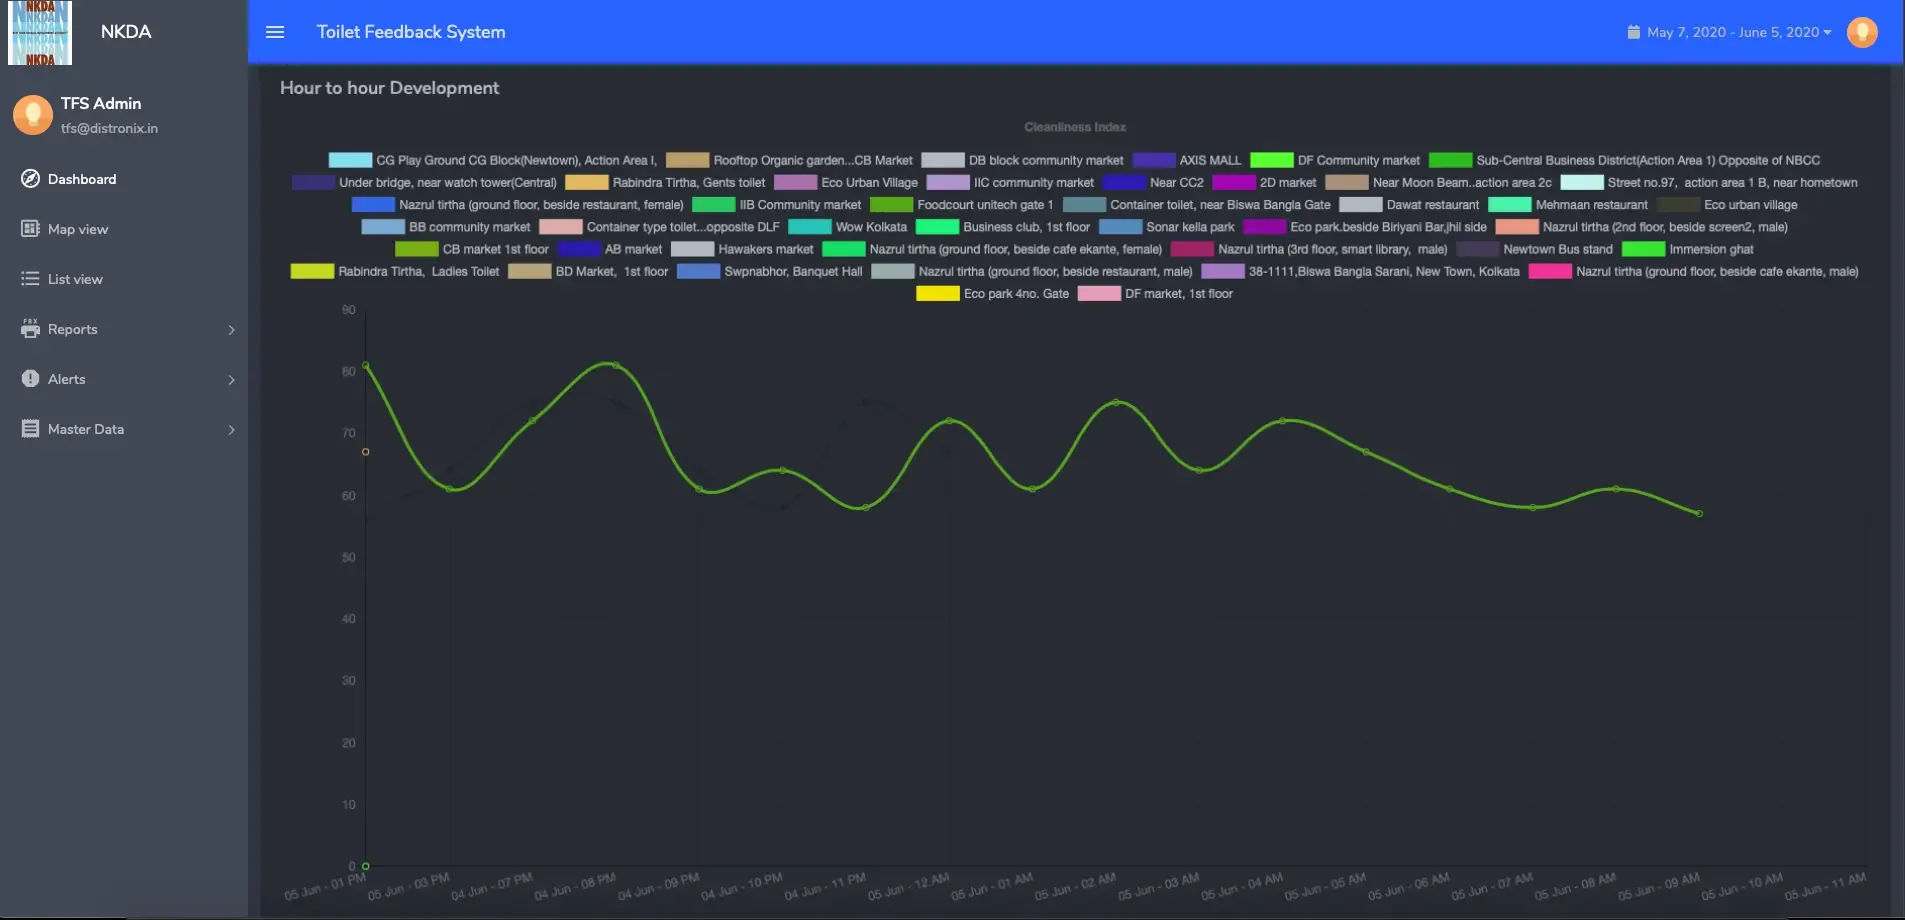Viewport: 1905px width, 920px height.
Task: Expand the Reports submenu arrow
Action: [x=231, y=330]
